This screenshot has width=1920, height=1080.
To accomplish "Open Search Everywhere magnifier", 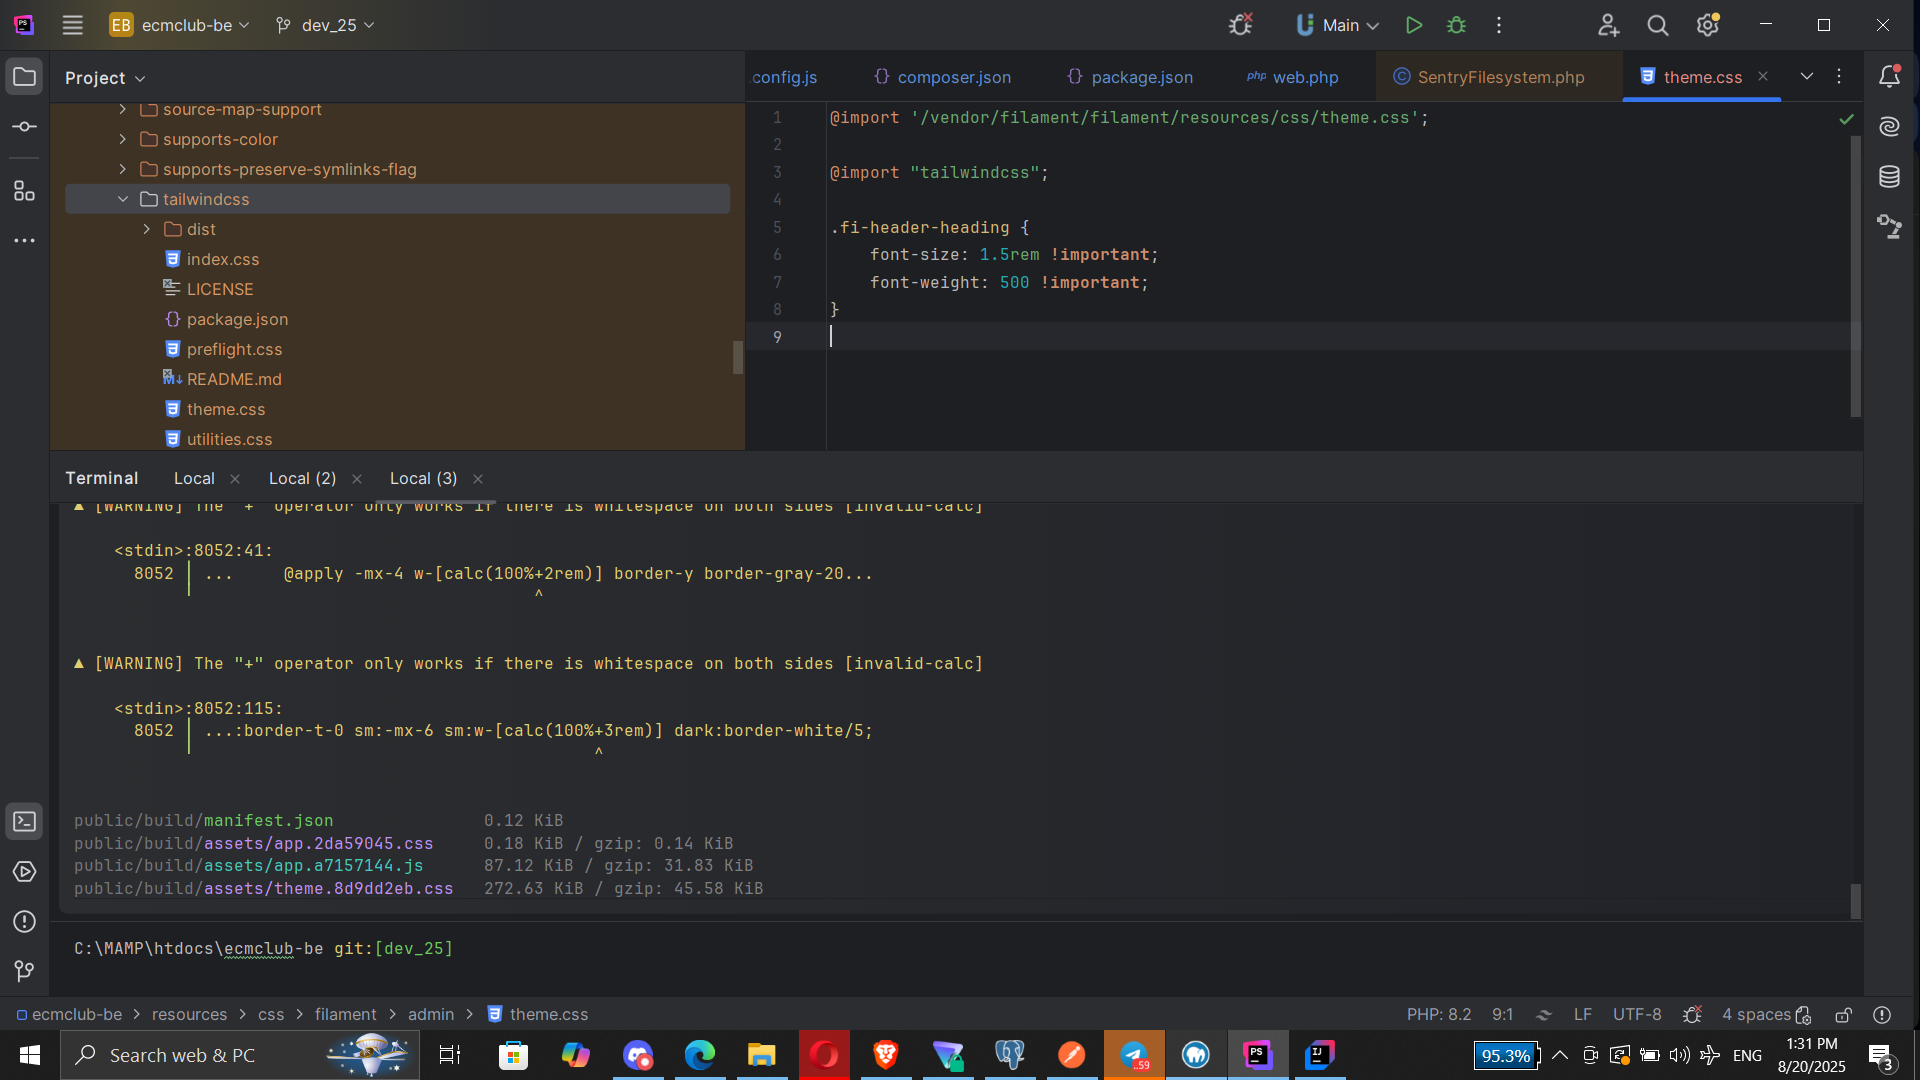I will [1658, 25].
